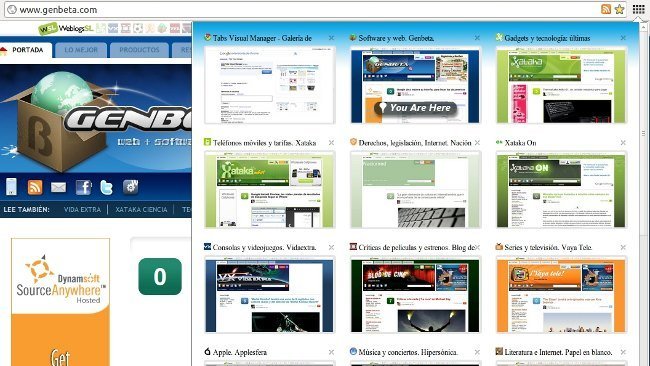Click the page scrollbar at right edge
650x366 pixels.
[x=643, y=133]
